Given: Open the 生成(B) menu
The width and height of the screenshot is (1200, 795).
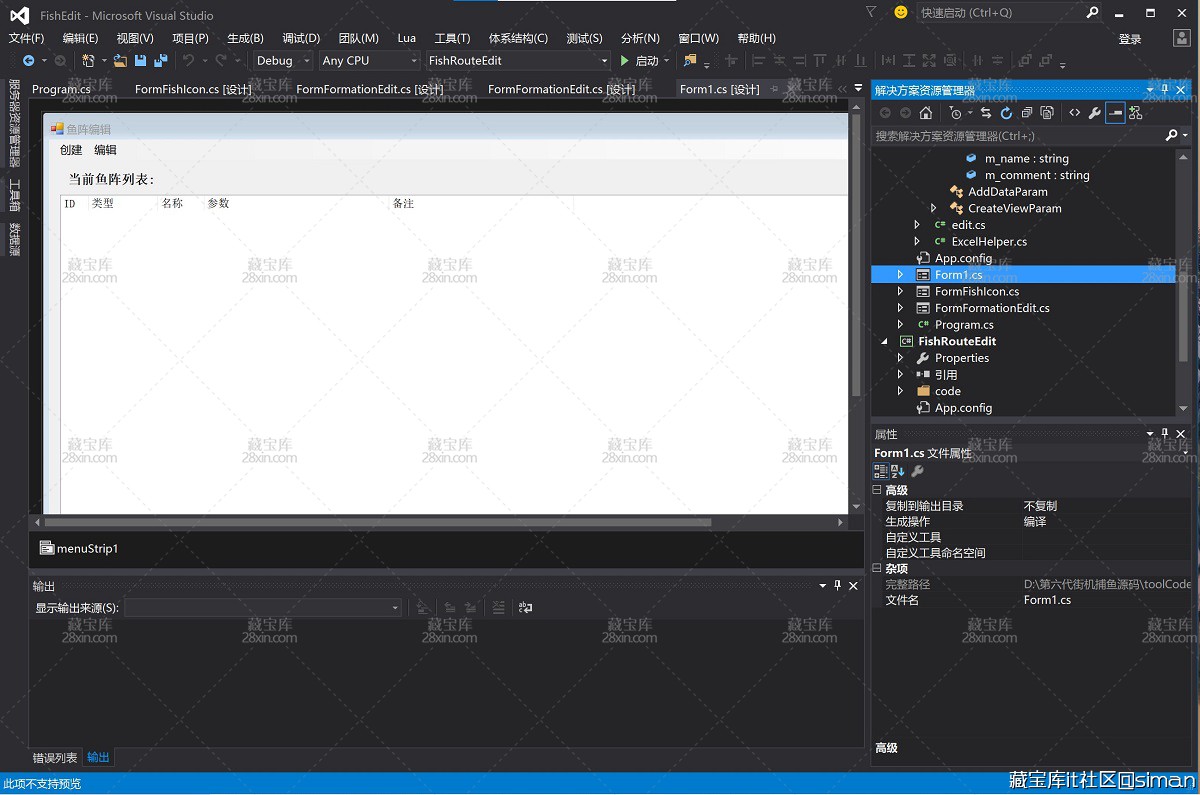Looking at the screenshot, I should [245, 38].
